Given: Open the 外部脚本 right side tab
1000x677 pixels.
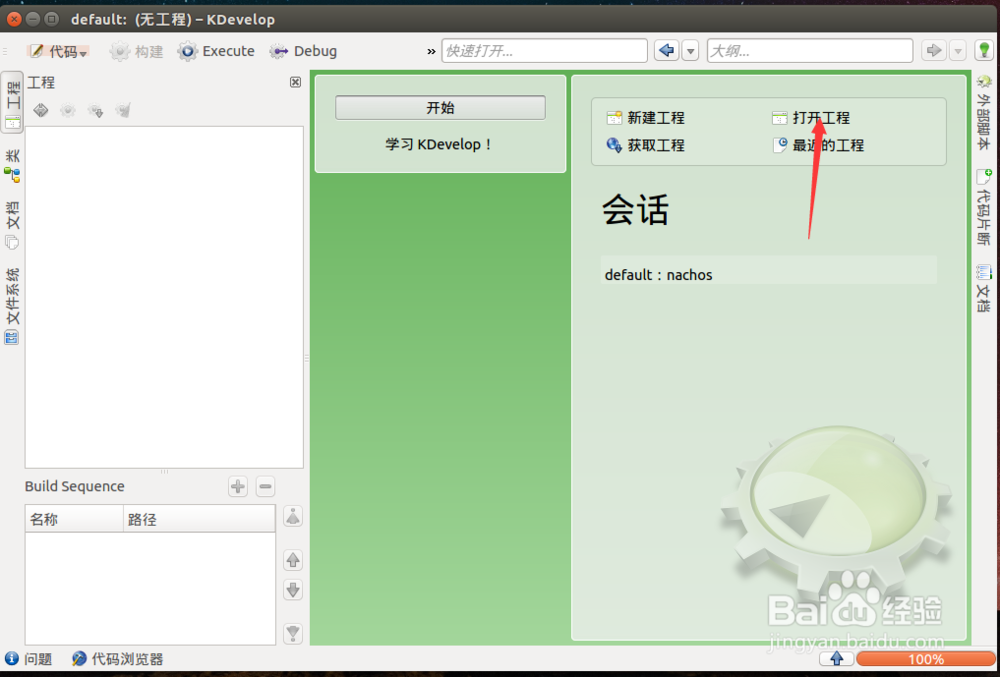Looking at the screenshot, I should point(984,115).
